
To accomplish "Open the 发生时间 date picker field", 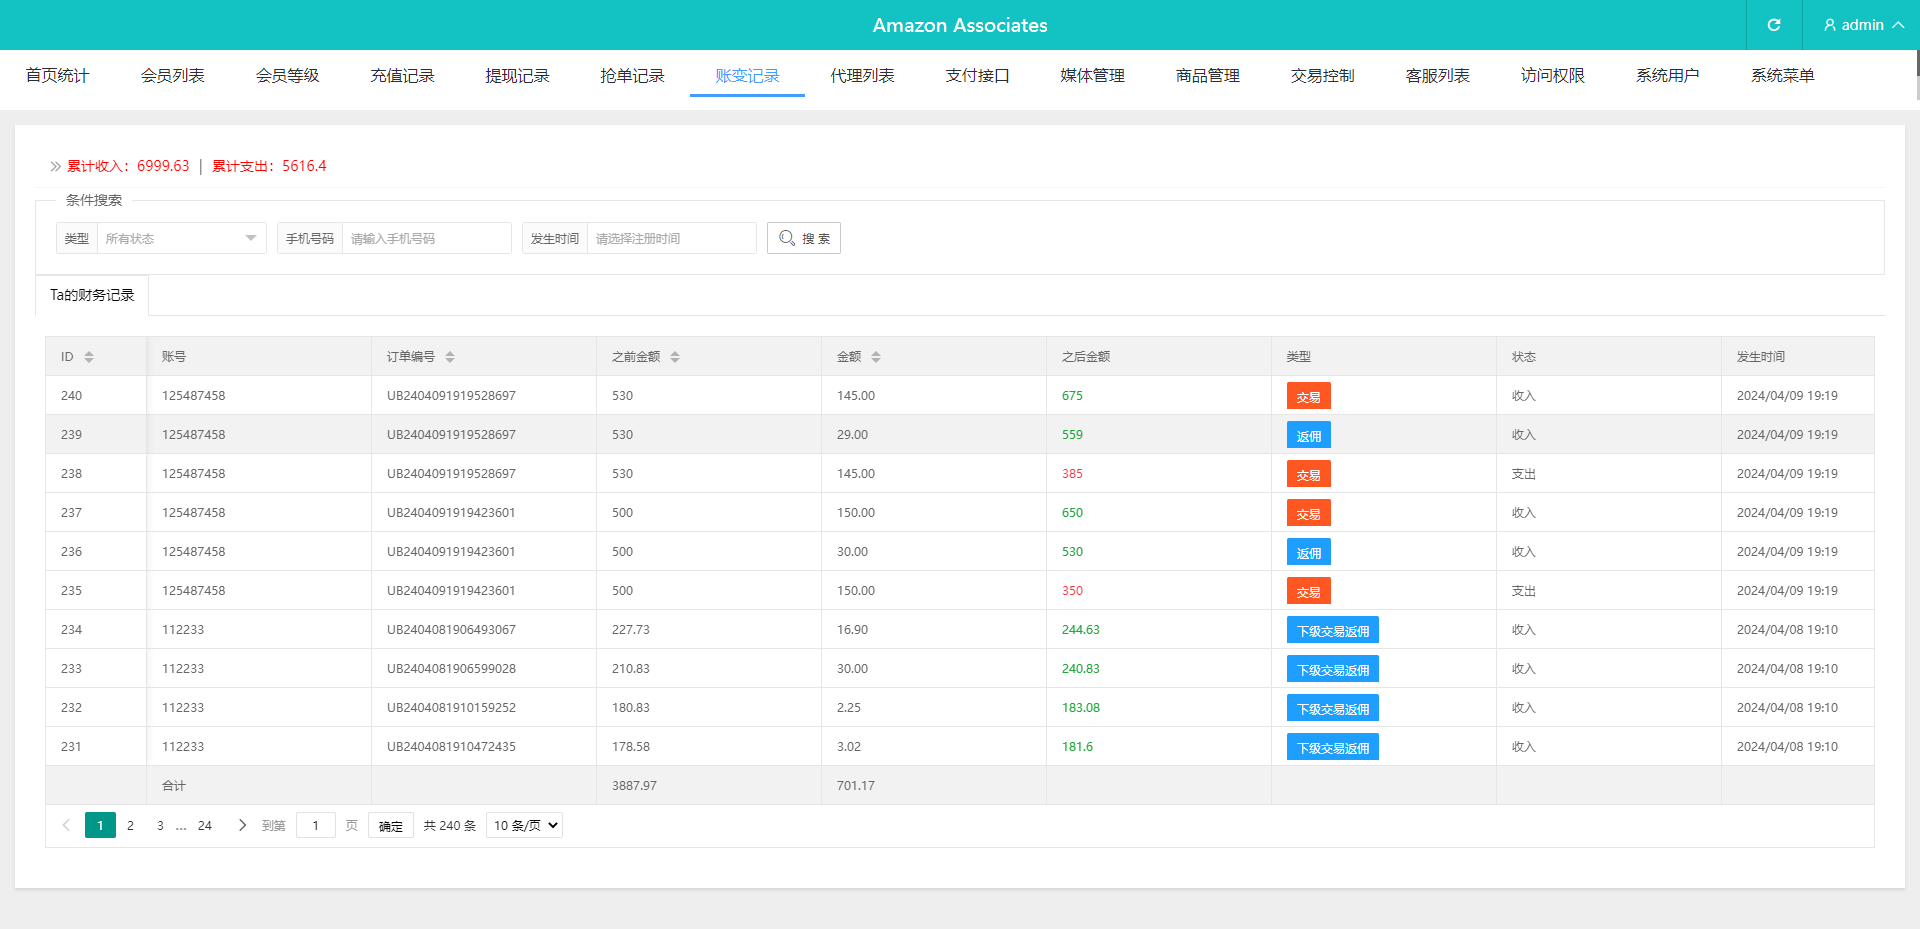I will [670, 238].
